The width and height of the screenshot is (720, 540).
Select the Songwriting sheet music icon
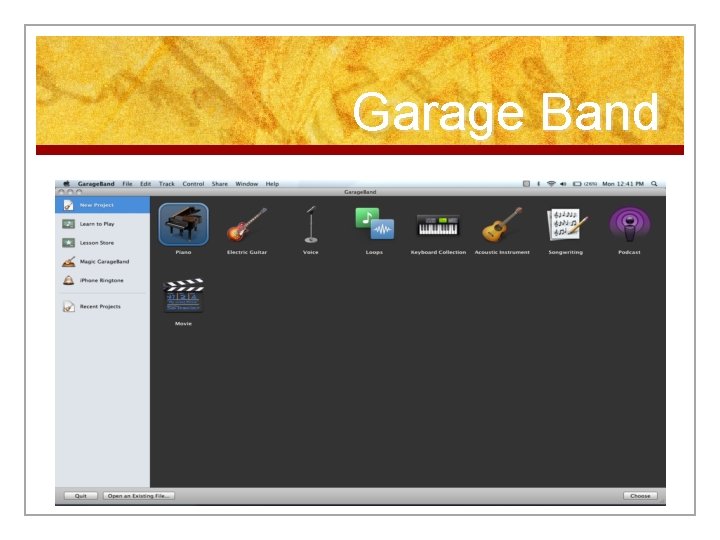coord(566,225)
